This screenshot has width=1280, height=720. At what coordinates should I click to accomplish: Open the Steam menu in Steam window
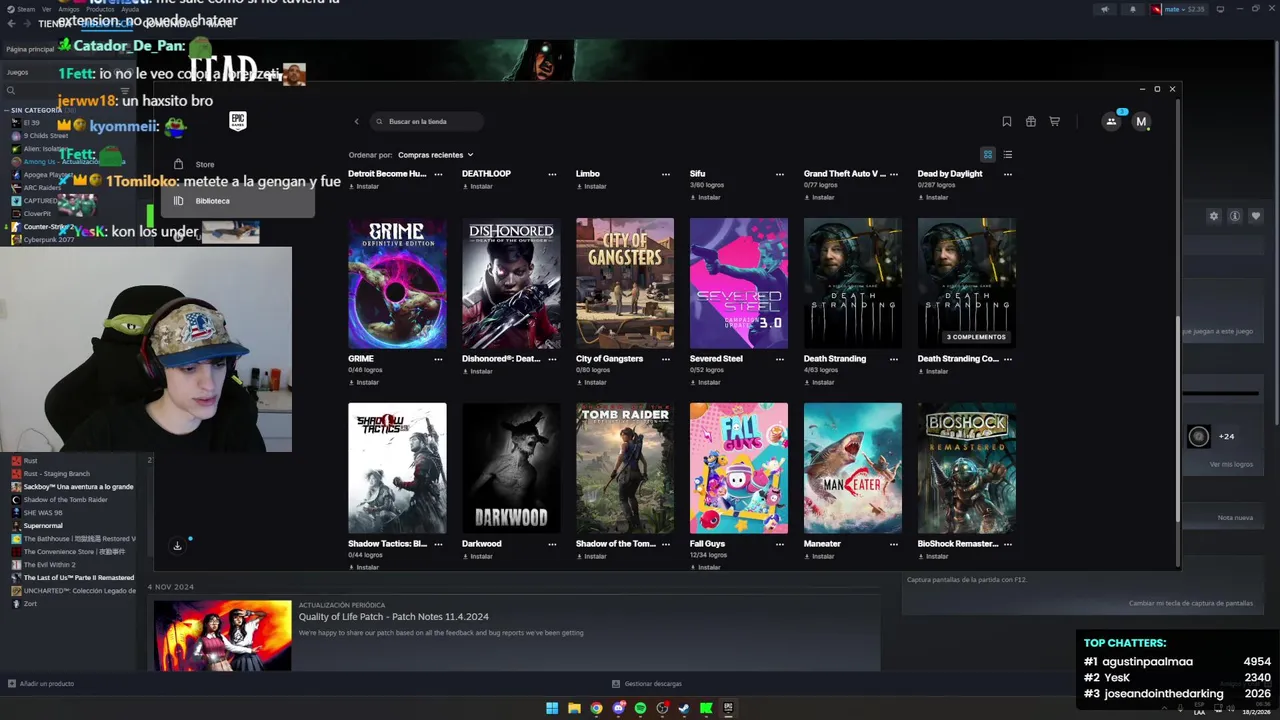click(21, 9)
